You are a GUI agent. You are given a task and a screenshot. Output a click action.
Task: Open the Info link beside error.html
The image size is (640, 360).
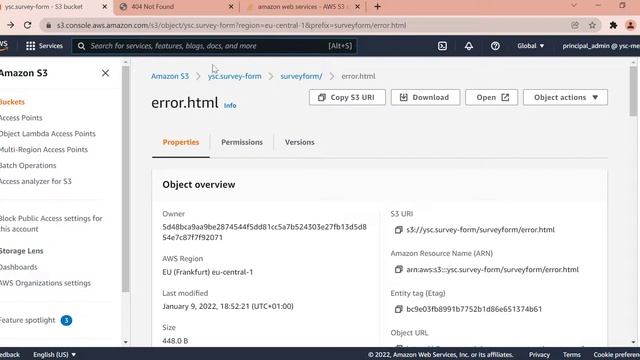230,105
